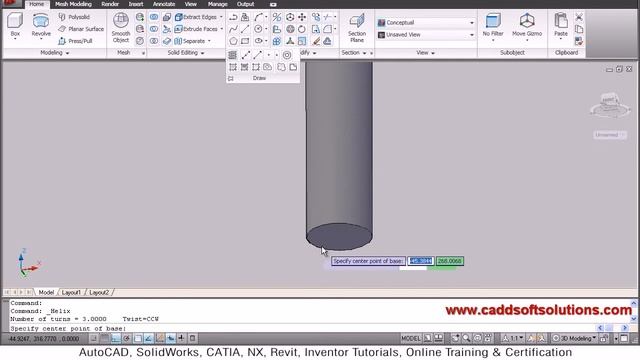
Task: Open Separate dropdown arrow
Action: coord(209,41)
